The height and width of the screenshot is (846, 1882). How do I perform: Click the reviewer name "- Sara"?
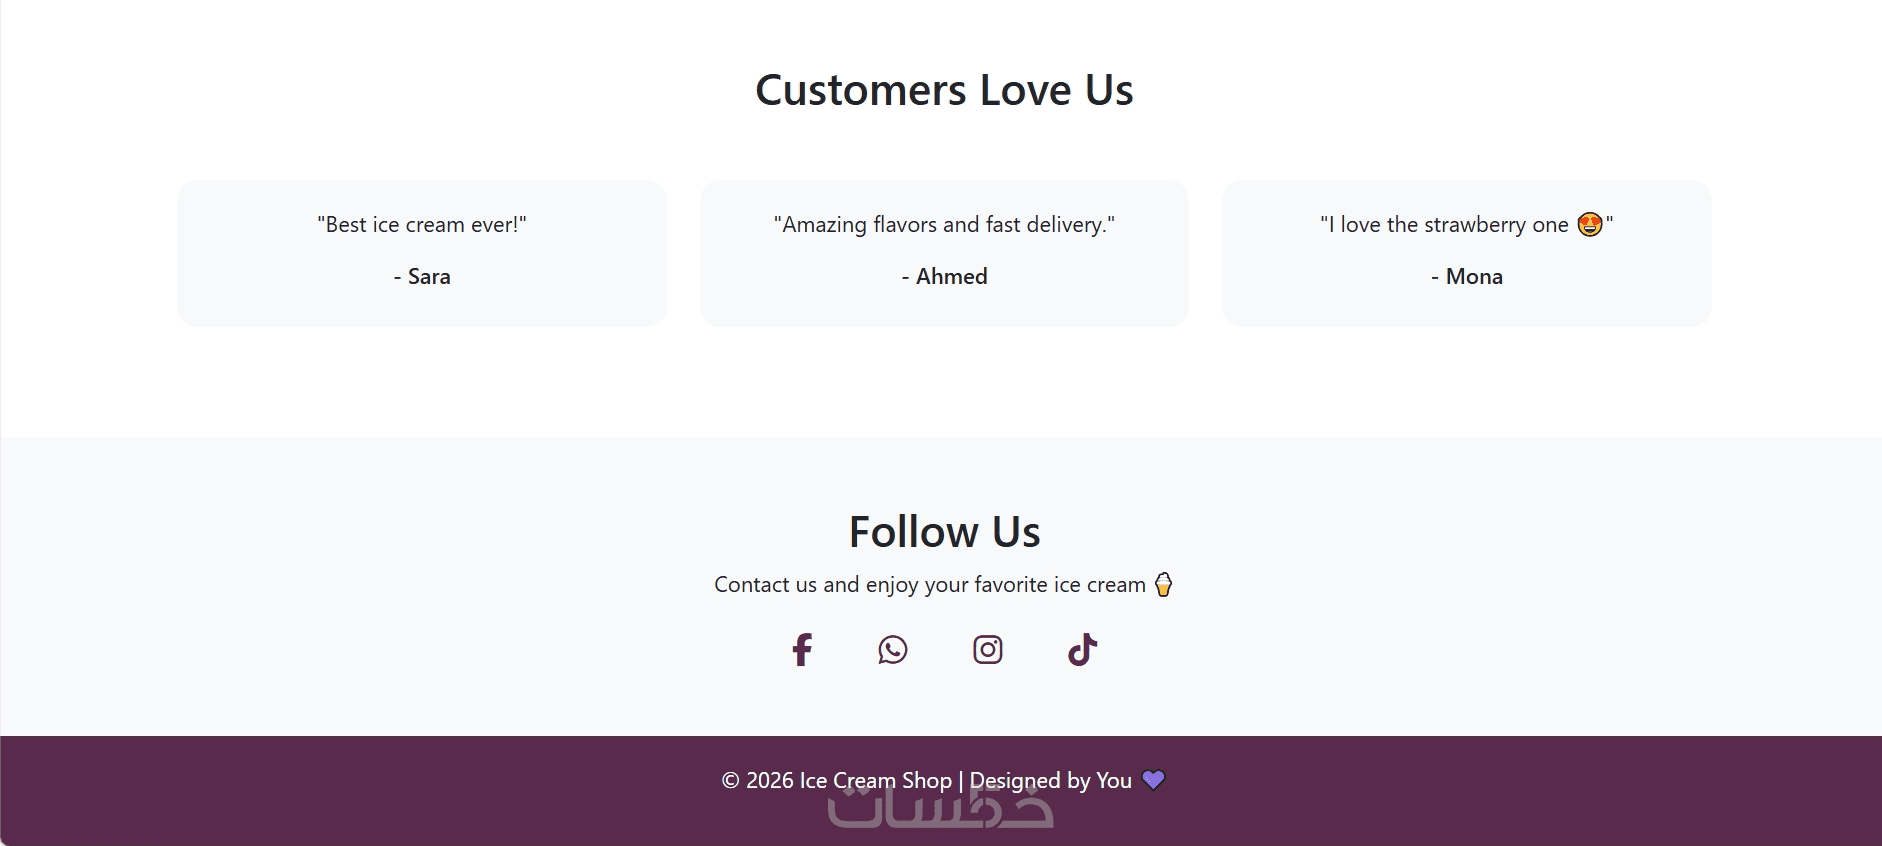(x=422, y=277)
